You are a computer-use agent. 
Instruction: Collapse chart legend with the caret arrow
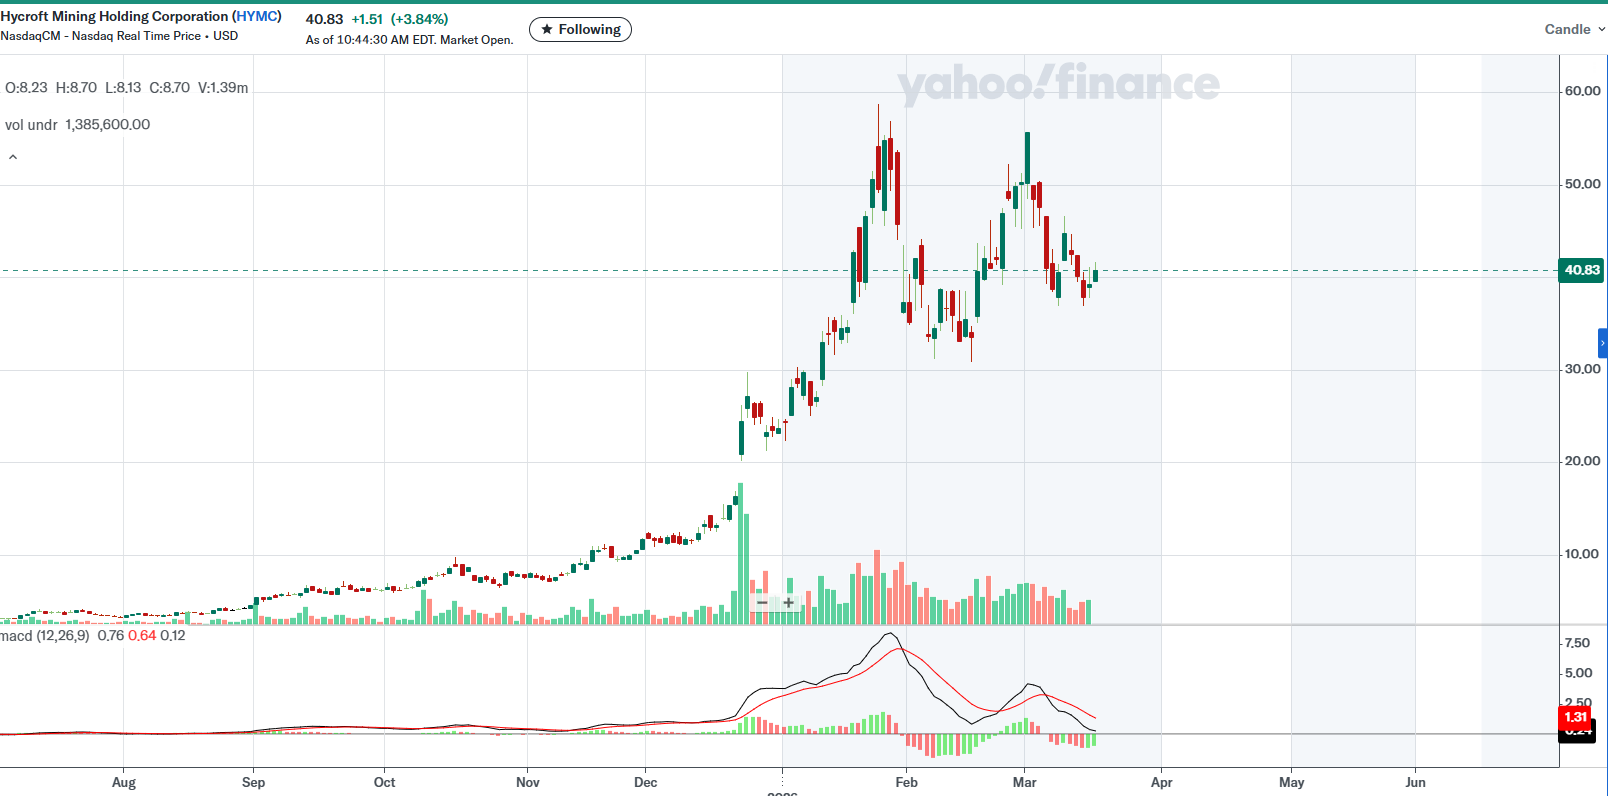[13, 157]
